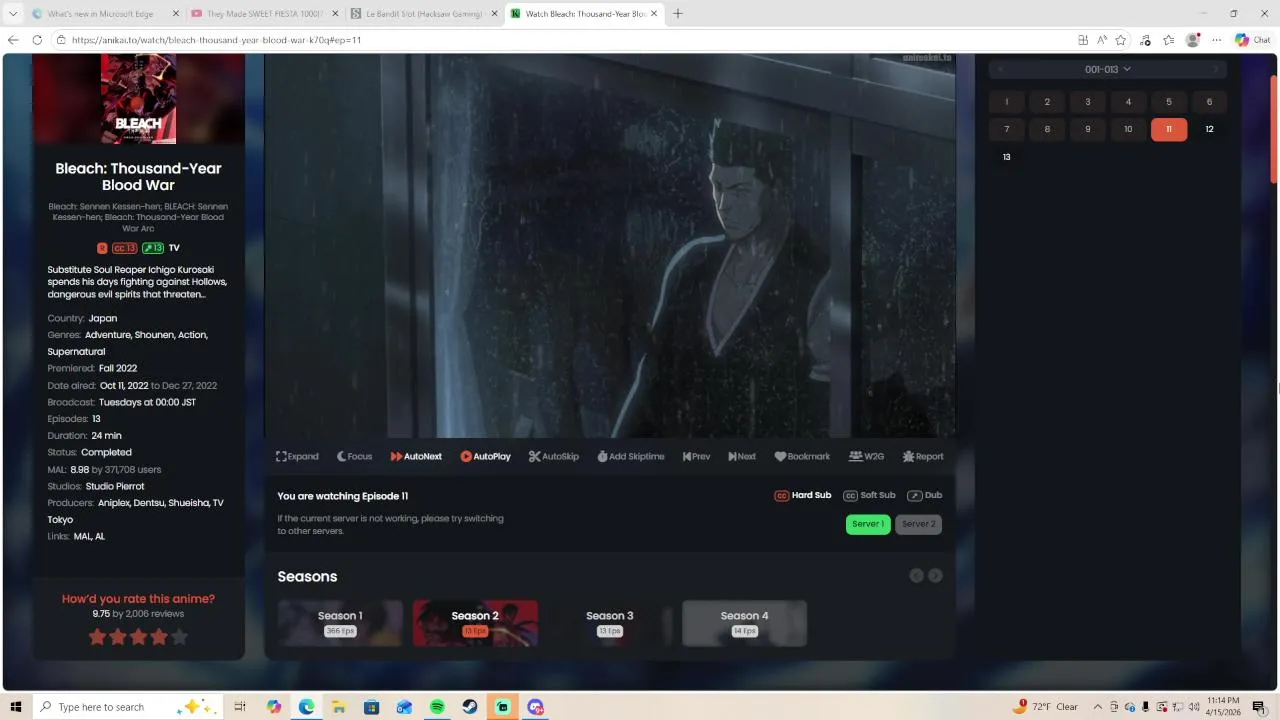
Task: Open the notification center icon
Action: (1259, 707)
